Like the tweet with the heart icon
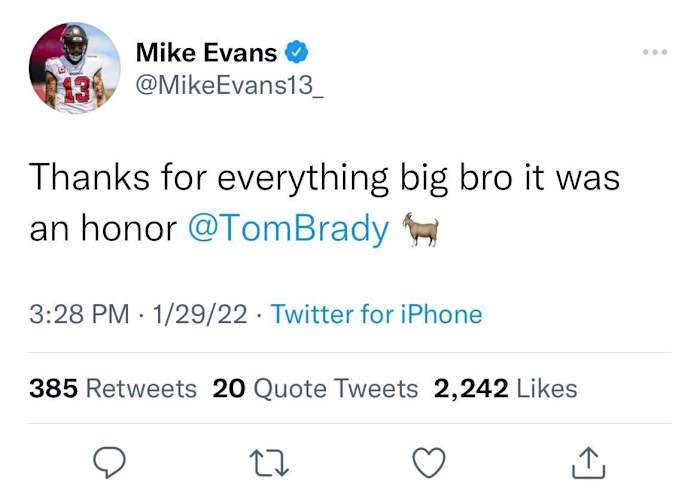 [x=429, y=462]
